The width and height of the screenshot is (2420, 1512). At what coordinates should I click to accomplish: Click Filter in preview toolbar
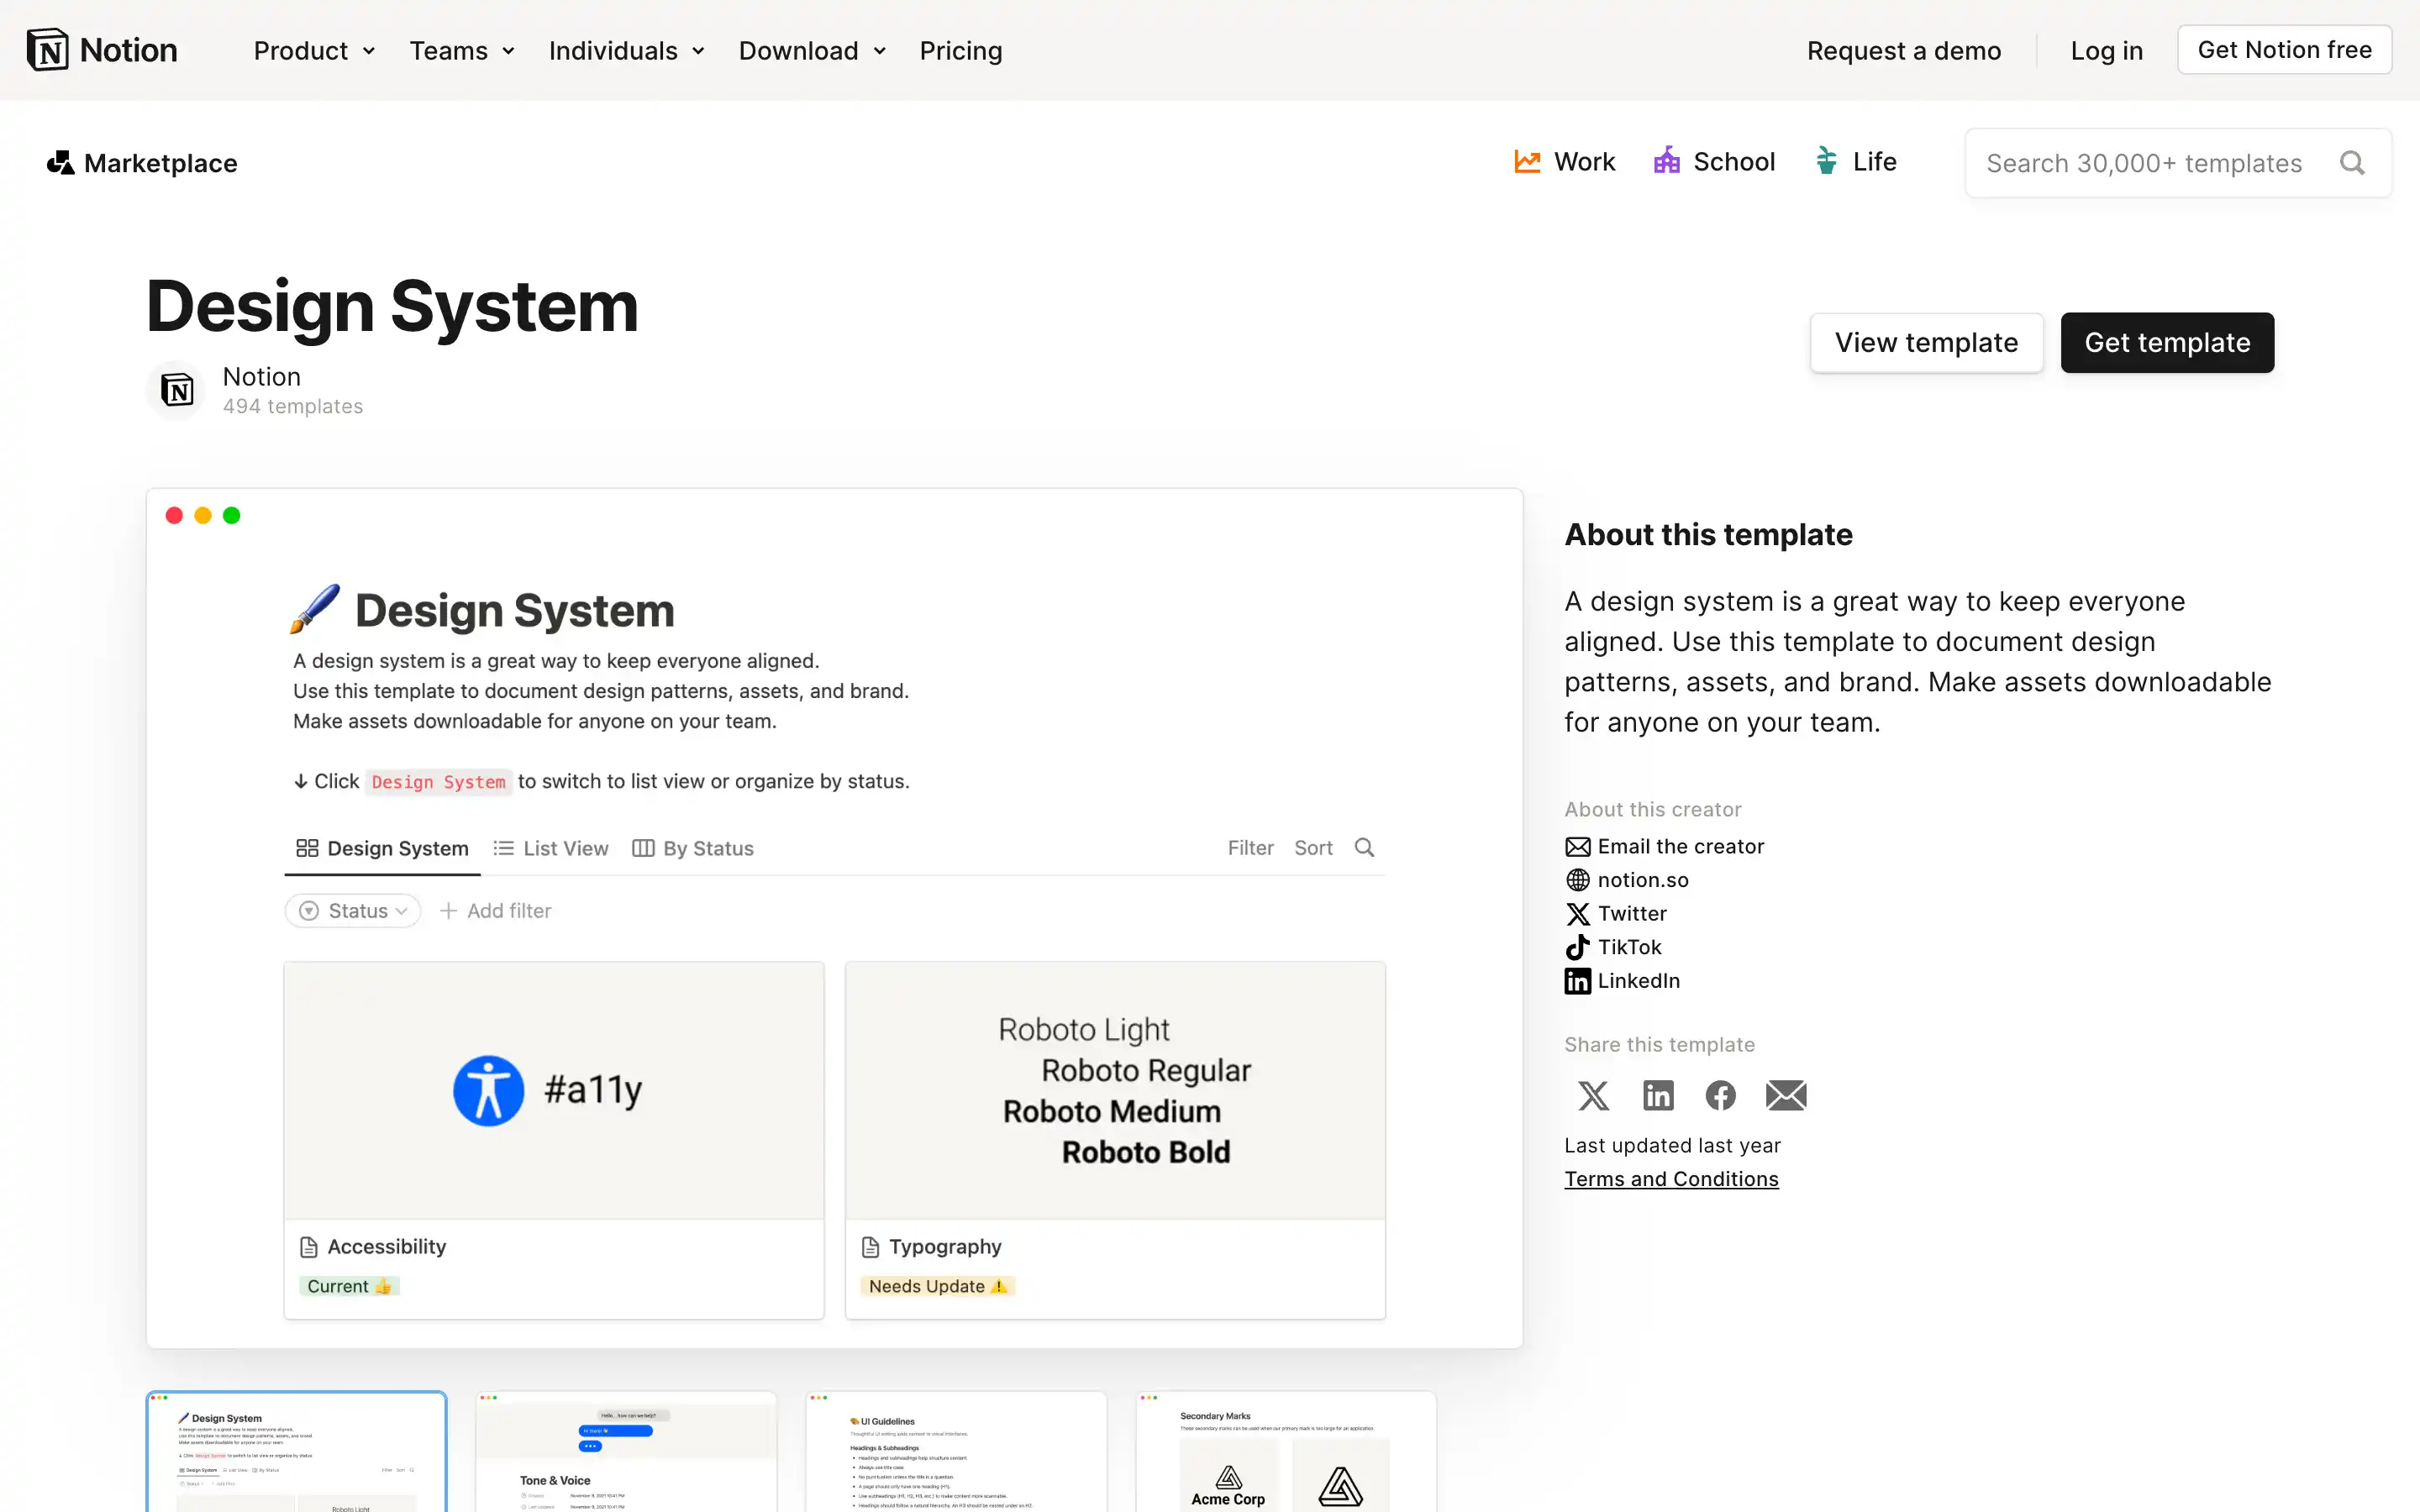click(1250, 848)
